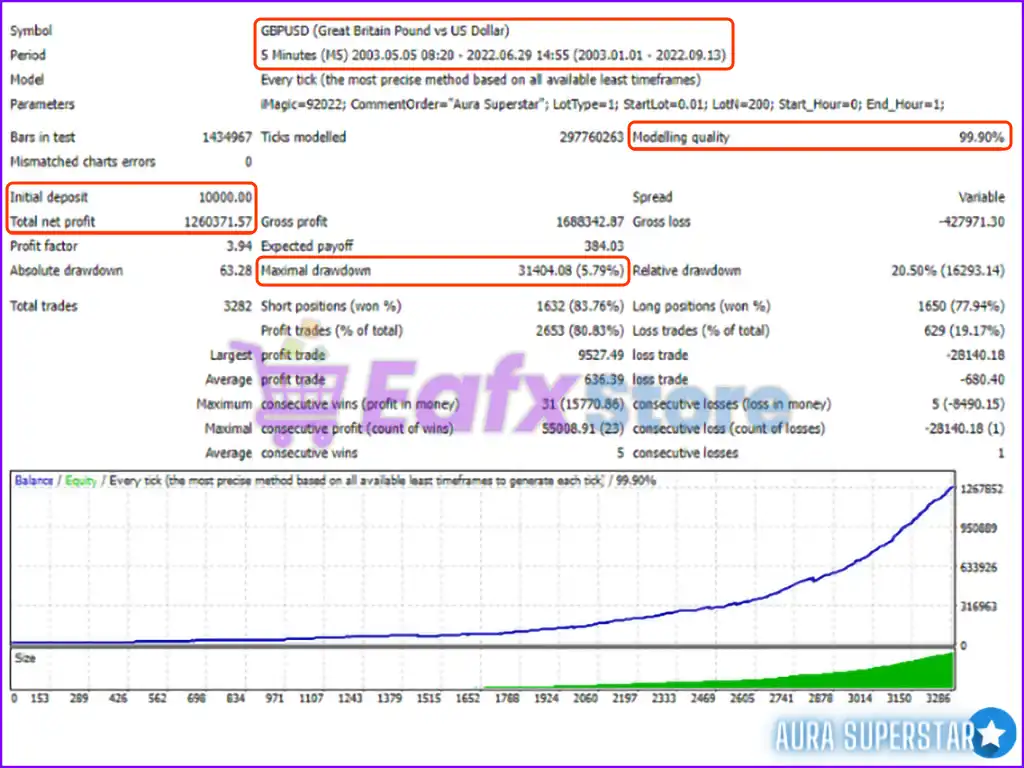Click the 3286 tick on chart x-axis
Viewport: 1024px width, 768px height.
coord(938,698)
